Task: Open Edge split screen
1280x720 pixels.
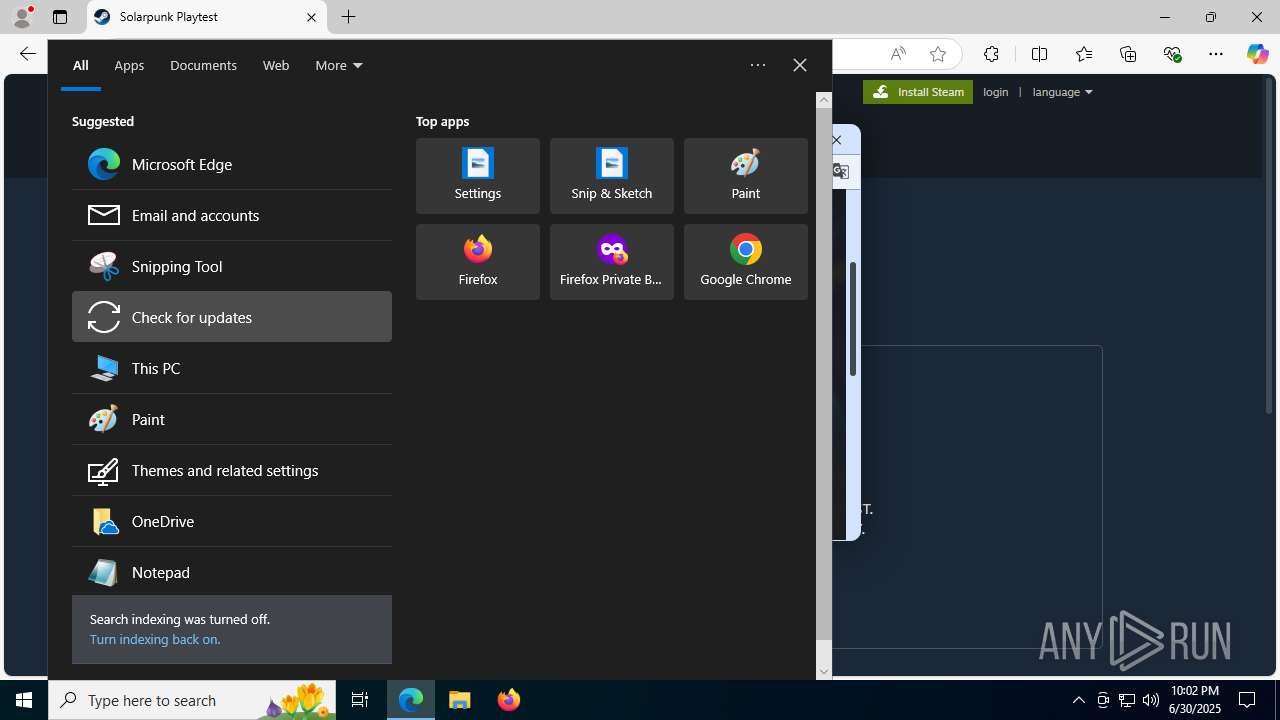Action: [1039, 54]
